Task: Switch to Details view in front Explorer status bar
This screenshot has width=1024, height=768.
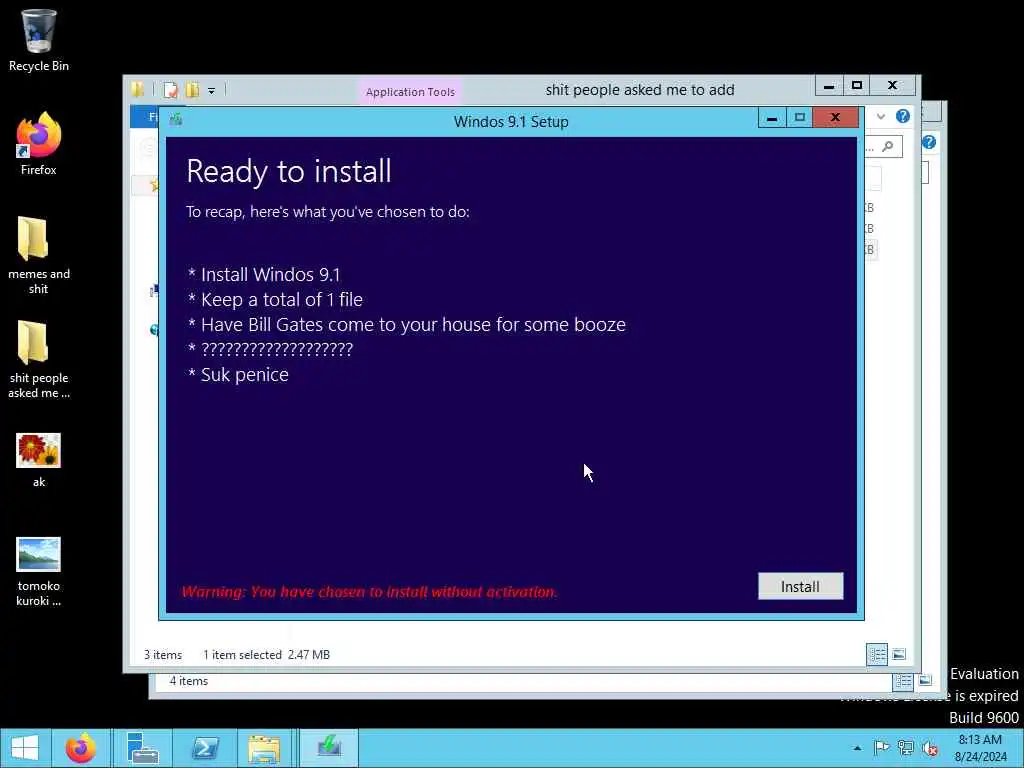Action: tap(877, 654)
